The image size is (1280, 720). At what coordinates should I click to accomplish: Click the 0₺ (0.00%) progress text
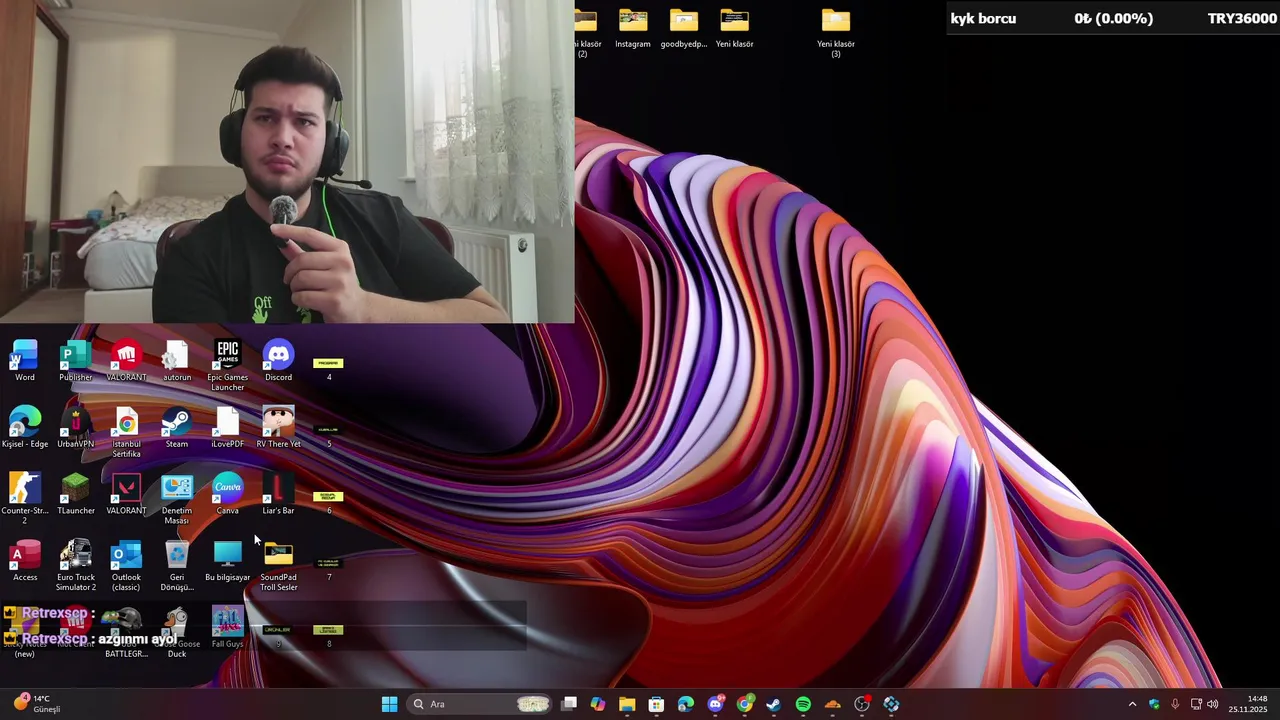click(x=1113, y=18)
